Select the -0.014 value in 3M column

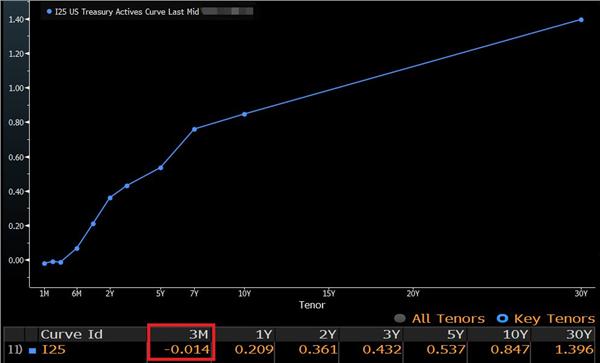point(187,350)
